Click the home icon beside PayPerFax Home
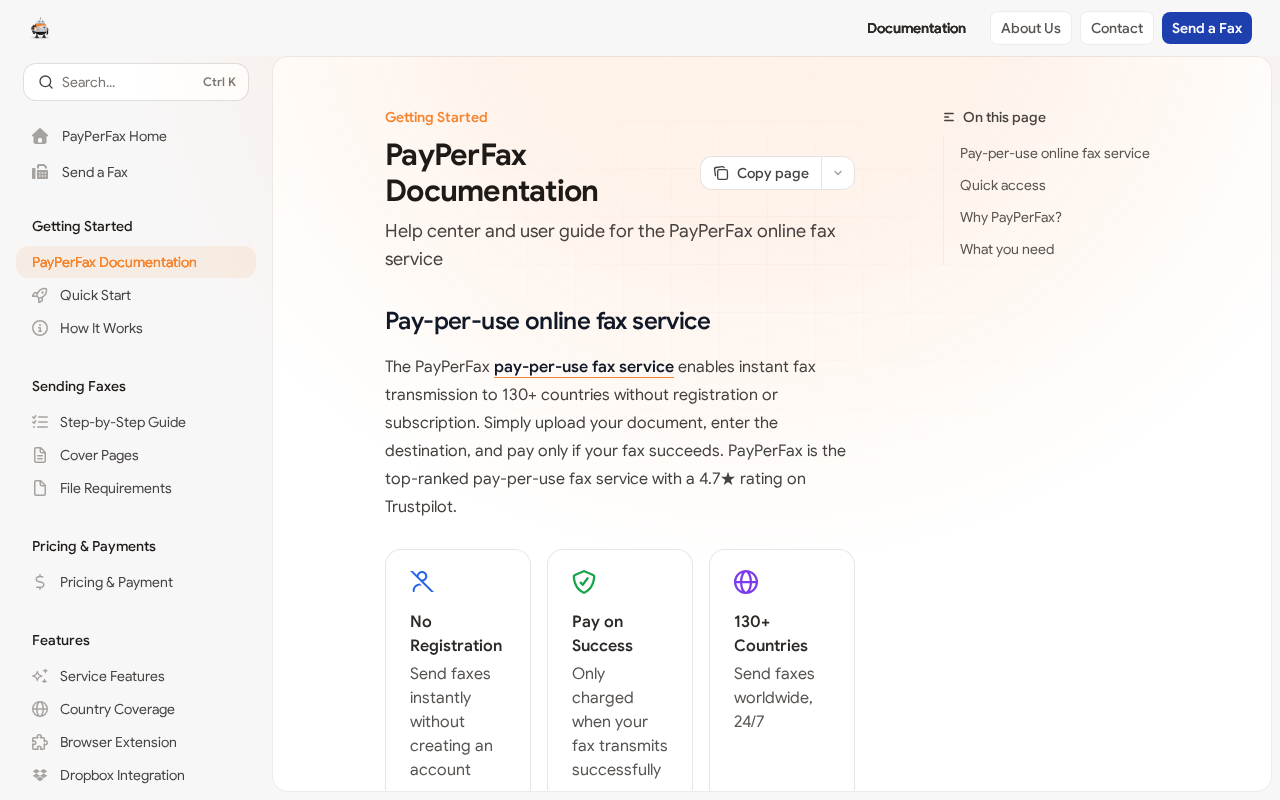 pyautogui.click(x=40, y=136)
